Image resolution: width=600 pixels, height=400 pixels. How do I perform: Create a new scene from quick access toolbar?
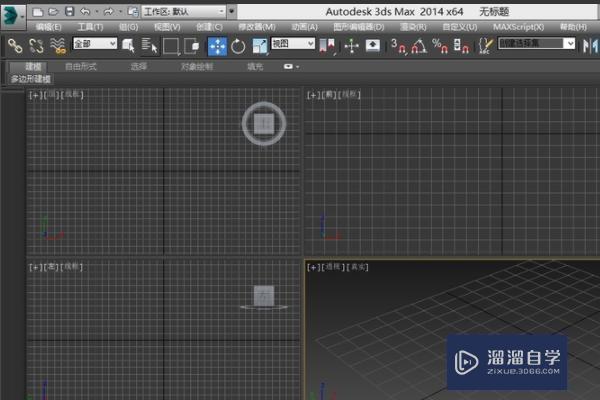pyautogui.click(x=38, y=12)
